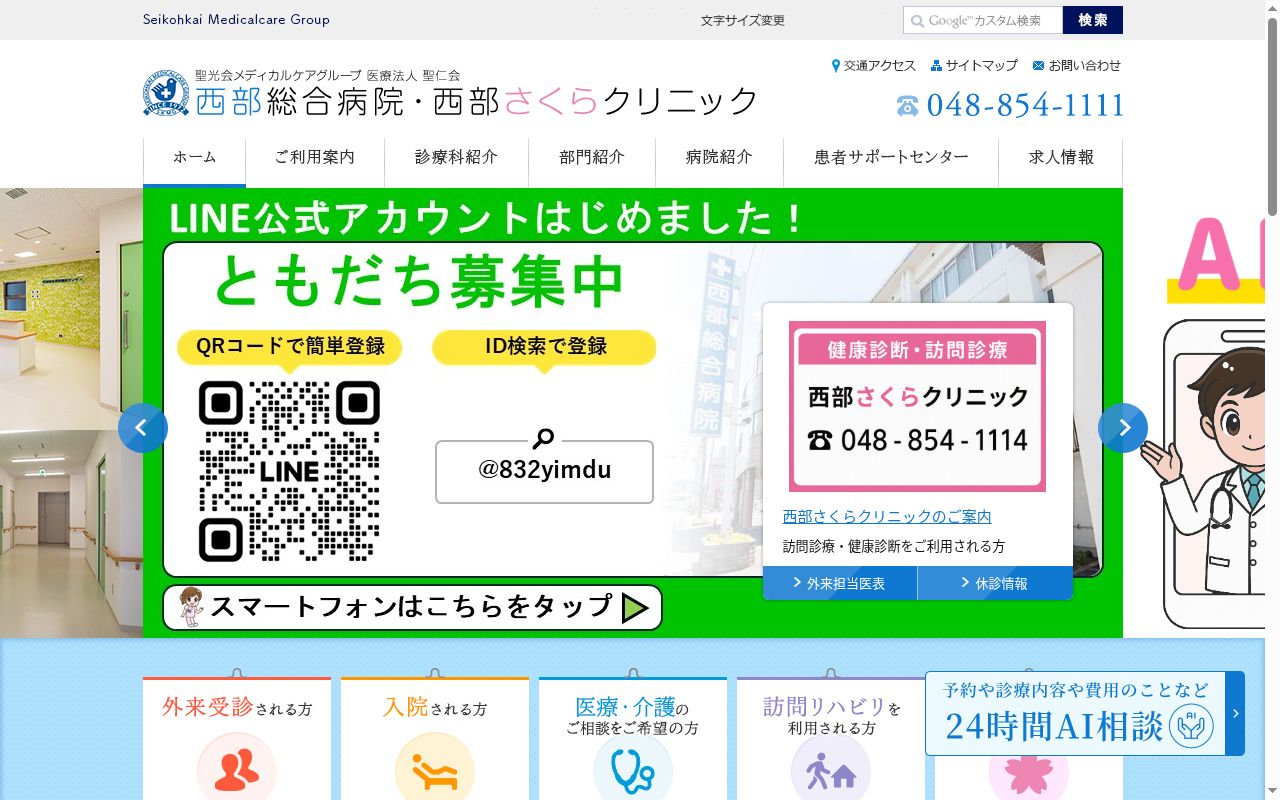Open the 患者サポートセンター menu item
This screenshot has height=800, width=1280.
point(891,161)
